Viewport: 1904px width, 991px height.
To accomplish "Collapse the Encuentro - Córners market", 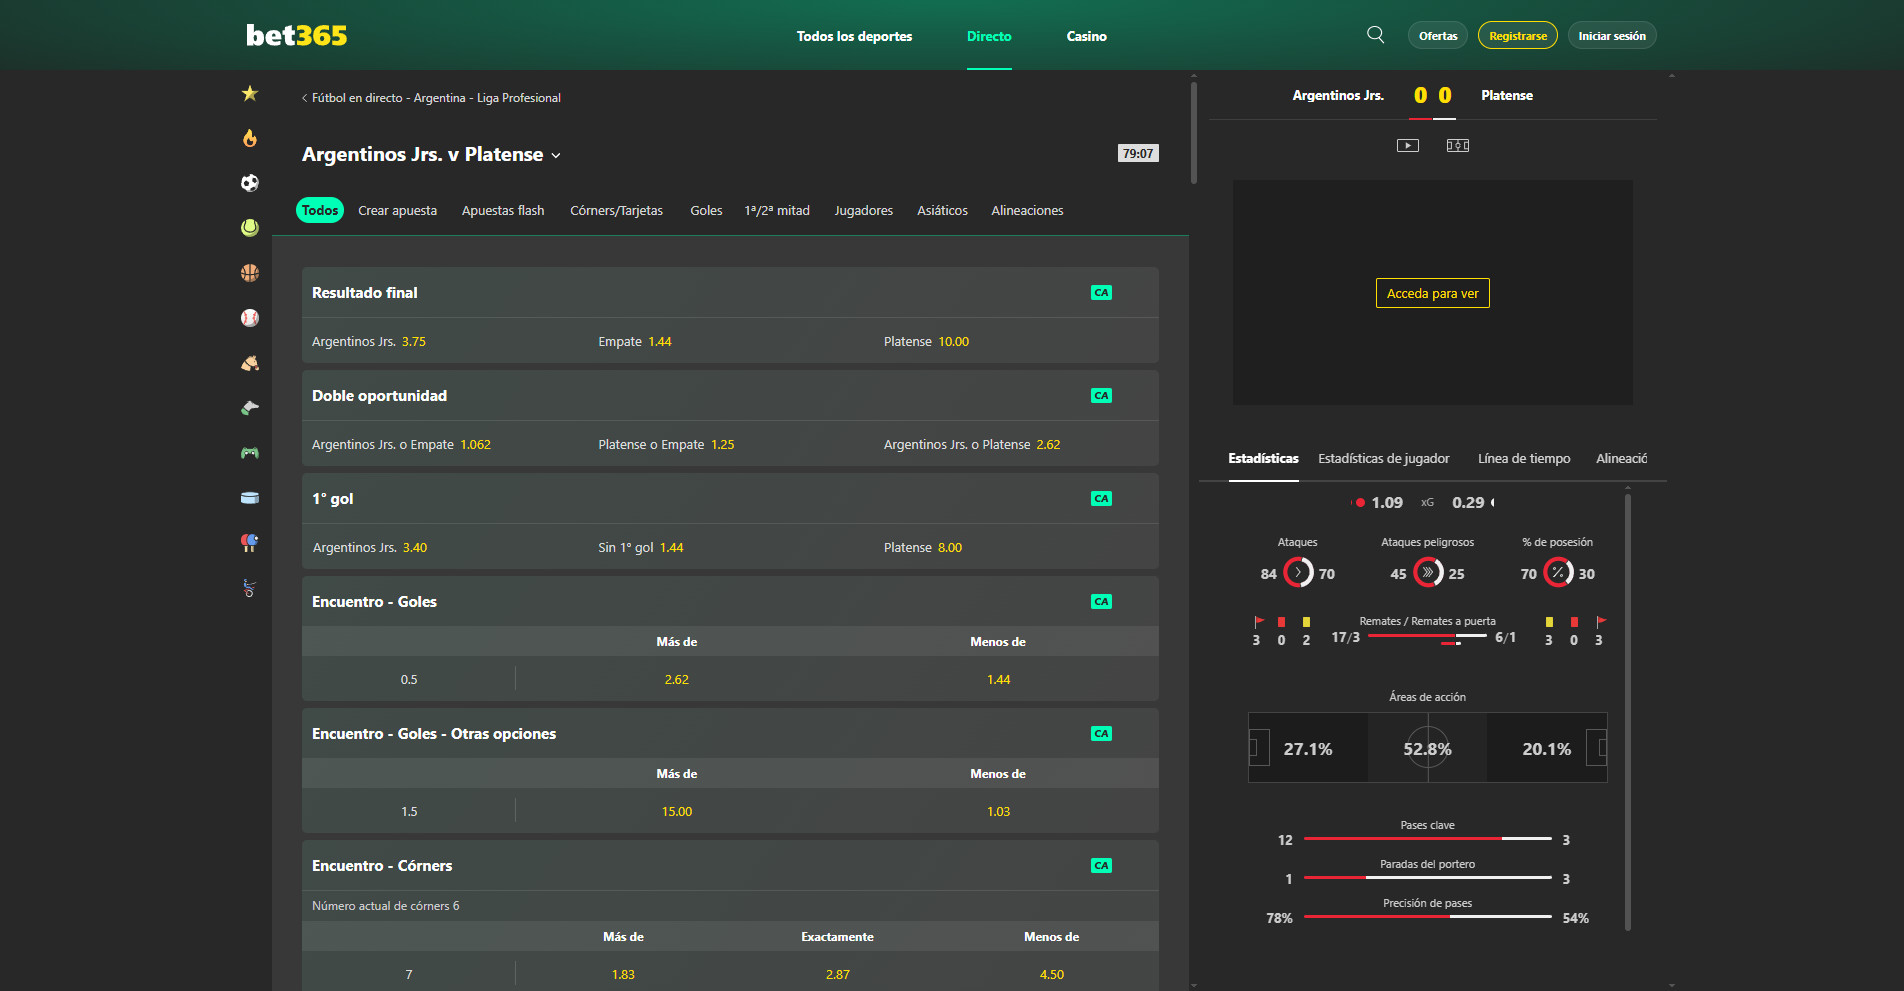I will [x=730, y=866].
